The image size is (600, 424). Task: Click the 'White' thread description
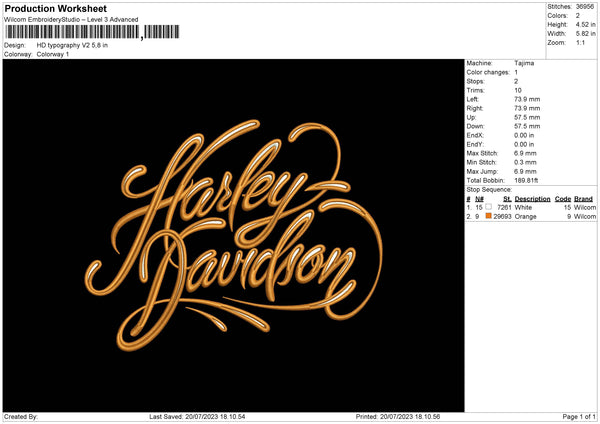(x=523, y=207)
